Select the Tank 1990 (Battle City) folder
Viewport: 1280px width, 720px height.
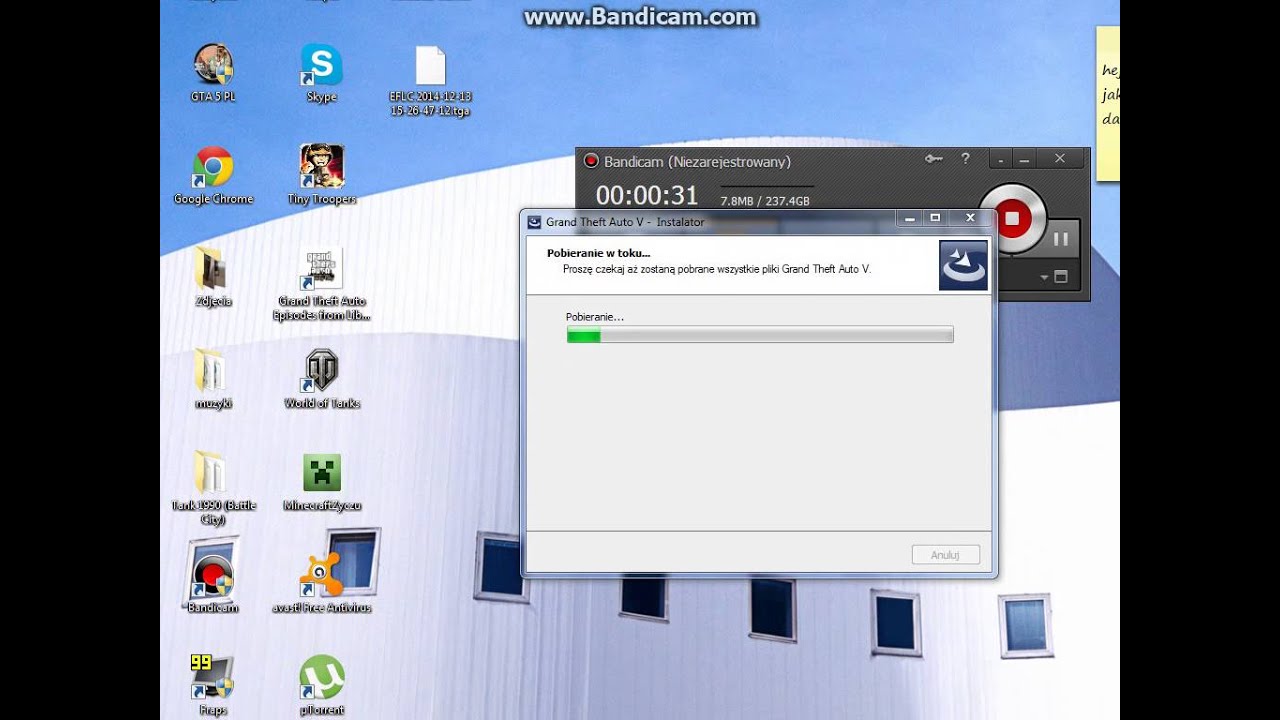tap(213, 487)
